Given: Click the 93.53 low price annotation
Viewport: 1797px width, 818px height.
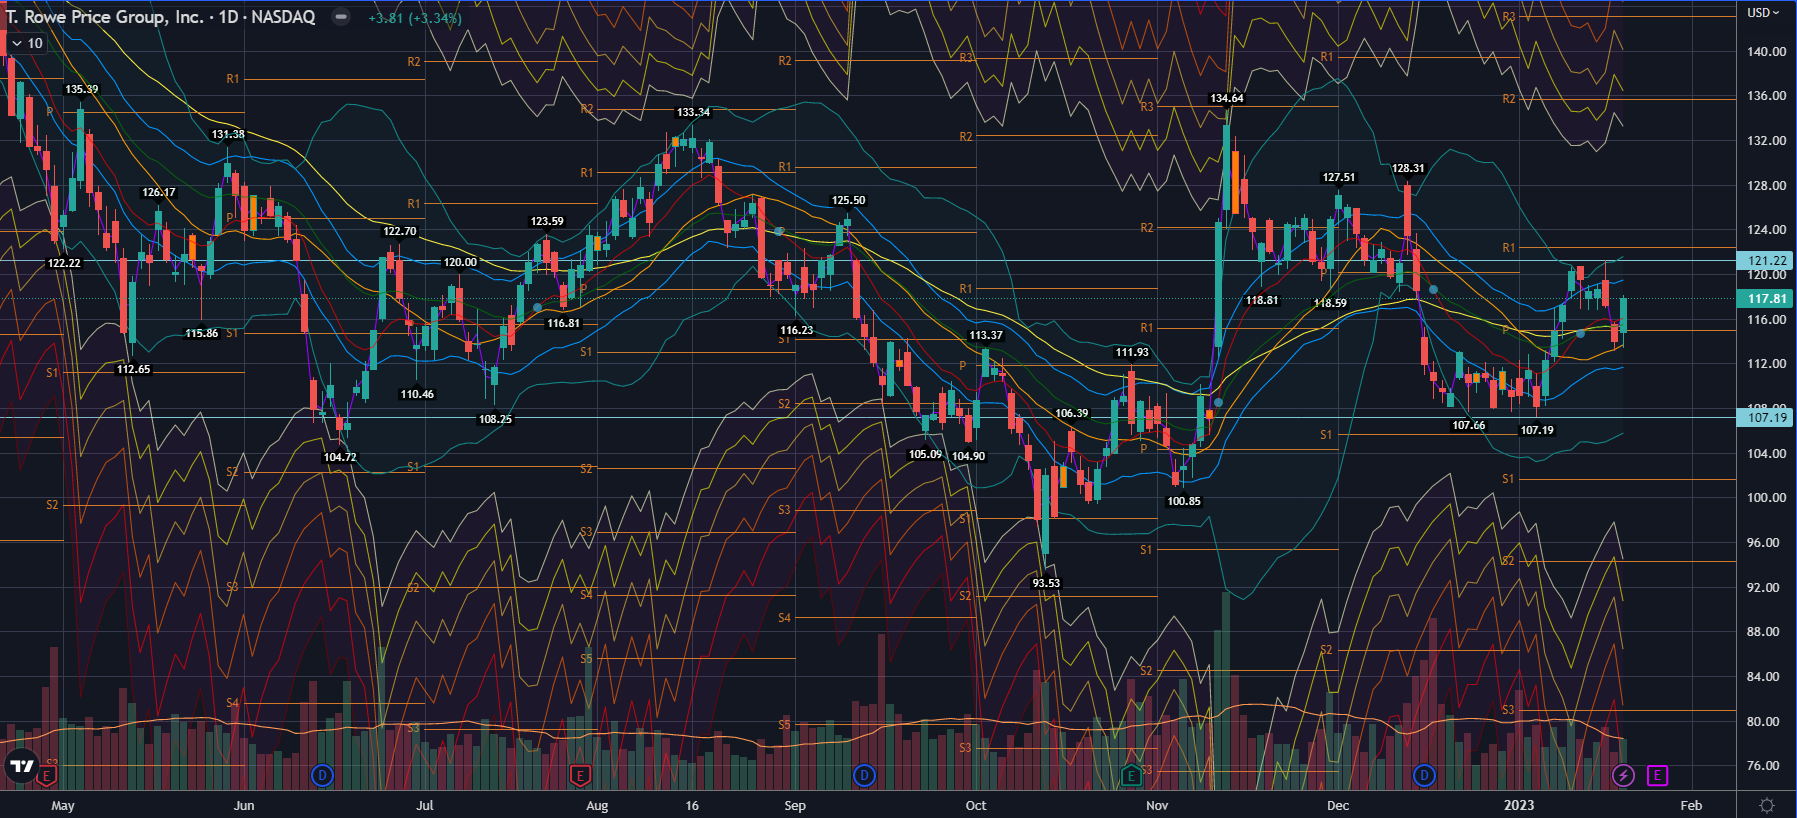Looking at the screenshot, I should 1046,583.
